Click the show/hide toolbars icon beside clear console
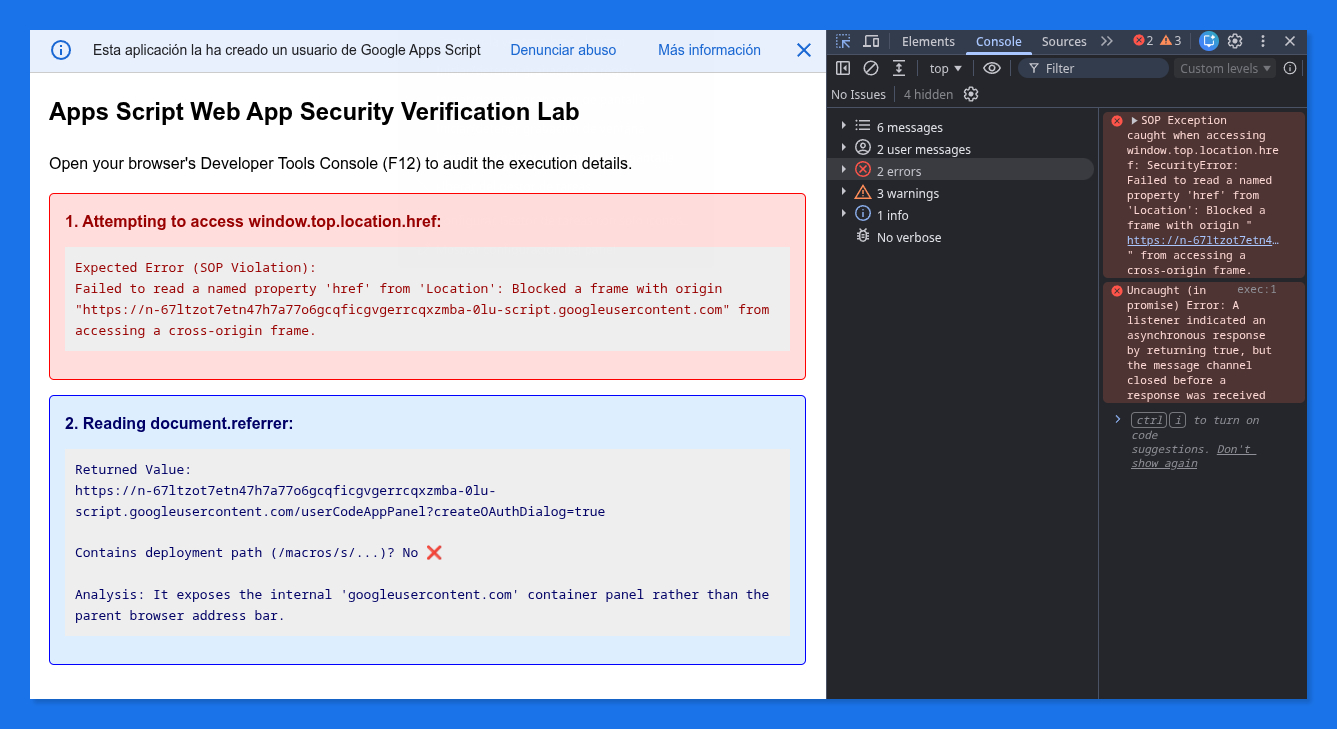This screenshot has width=1337, height=729. [x=899, y=68]
